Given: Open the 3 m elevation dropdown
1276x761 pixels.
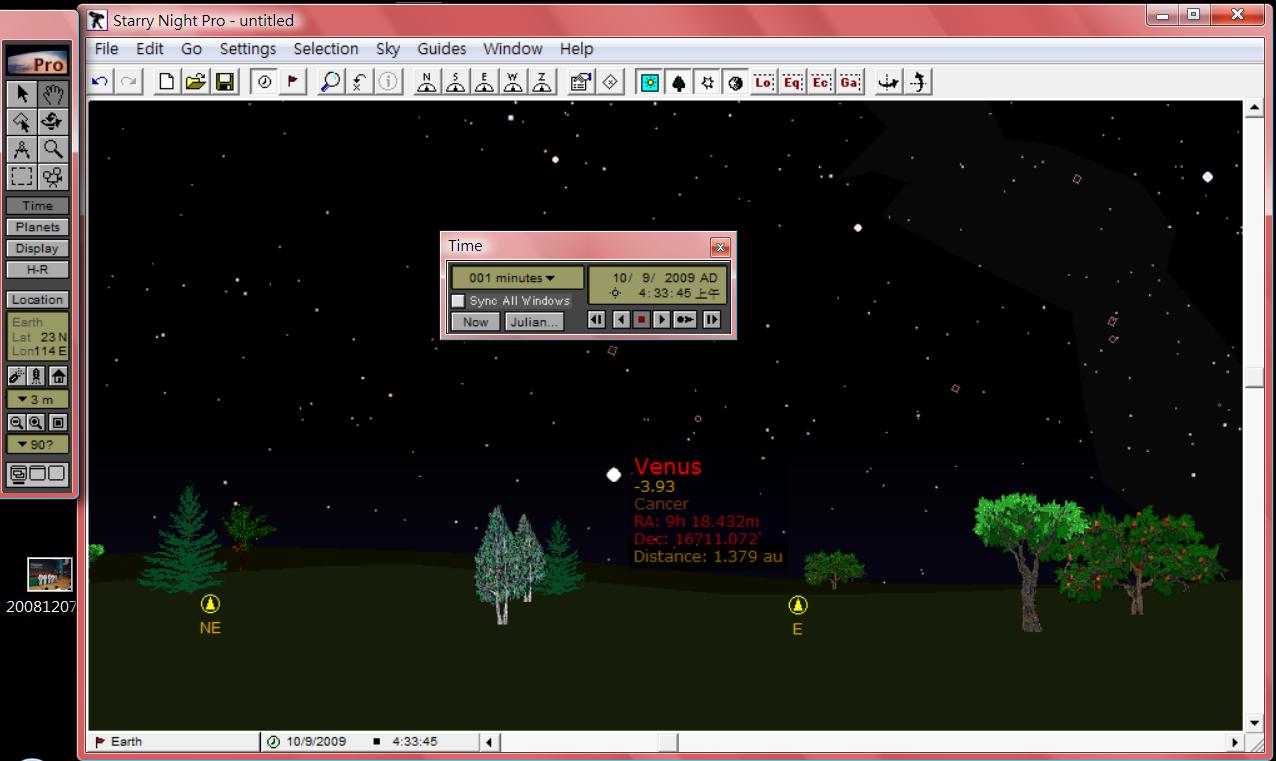Looking at the screenshot, I should click(x=38, y=400).
